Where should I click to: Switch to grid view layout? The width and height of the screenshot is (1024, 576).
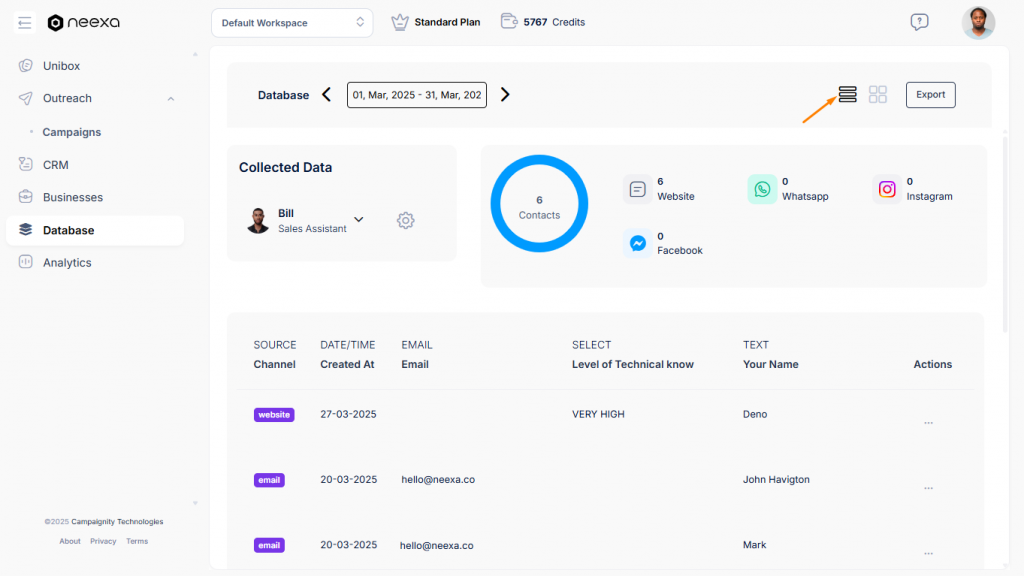878,94
